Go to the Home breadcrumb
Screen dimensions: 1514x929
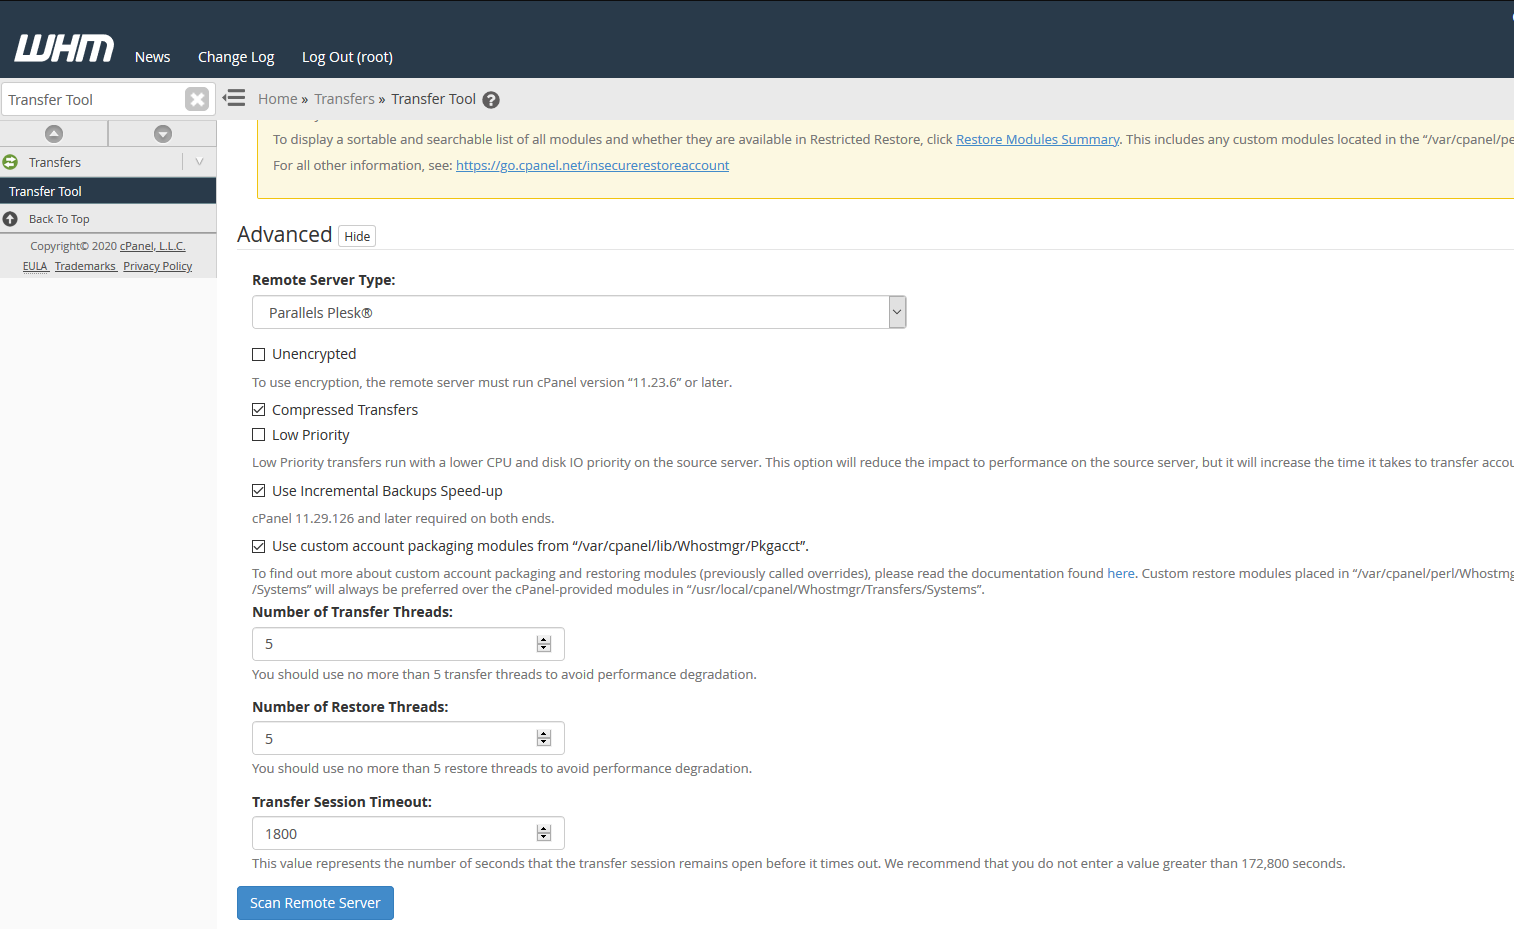click(x=278, y=99)
